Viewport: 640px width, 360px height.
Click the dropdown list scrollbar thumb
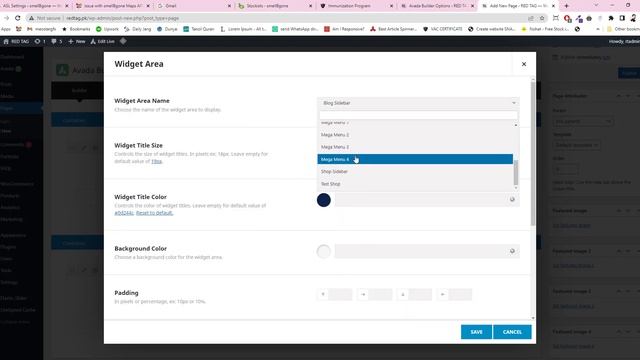516,172
